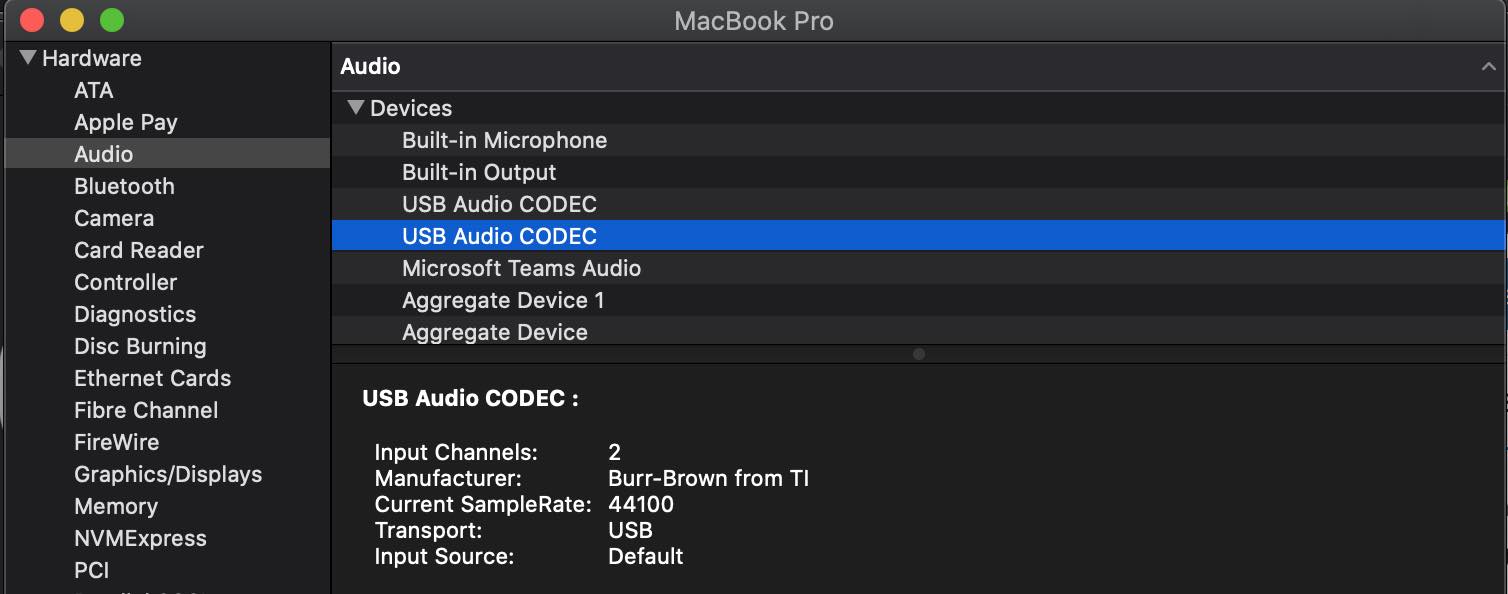This screenshot has height=594, width=1508.
Task: Click the green zoom window button
Action: click(112, 20)
